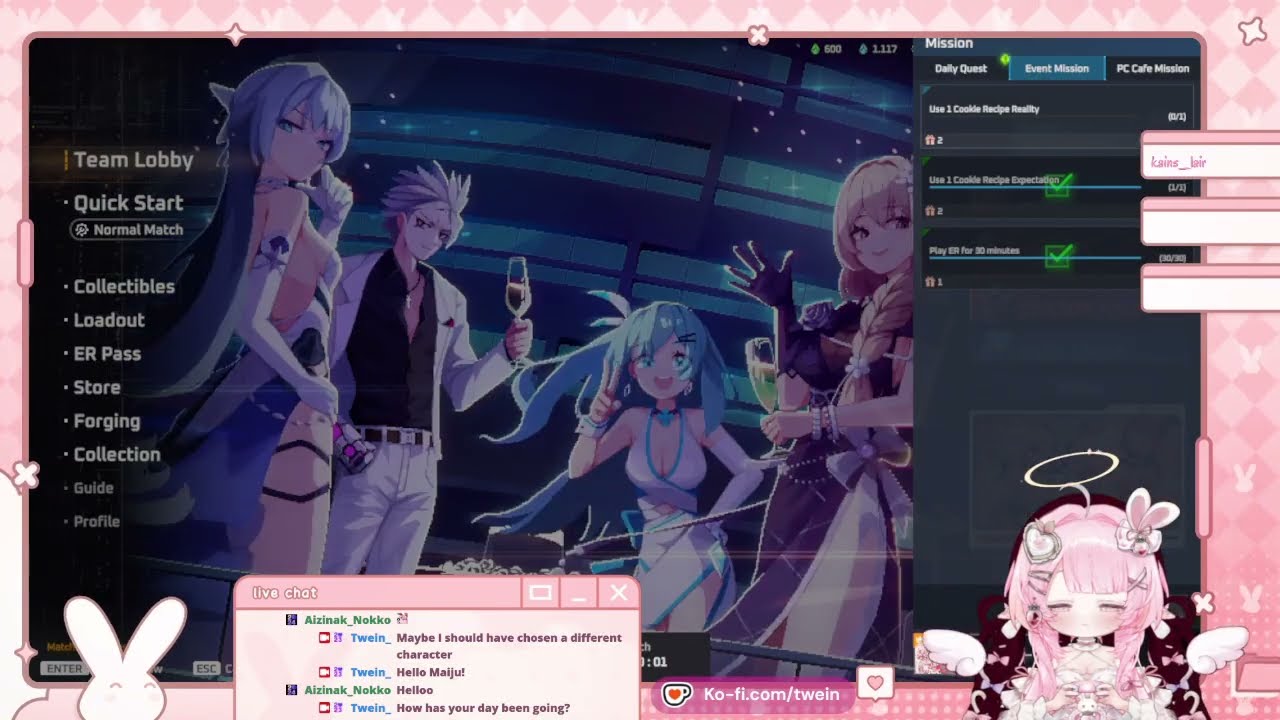This screenshot has width=1280, height=720.
Task: Click the green checkmark on Cookie Recipe Expectation
Action: click(x=1057, y=184)
